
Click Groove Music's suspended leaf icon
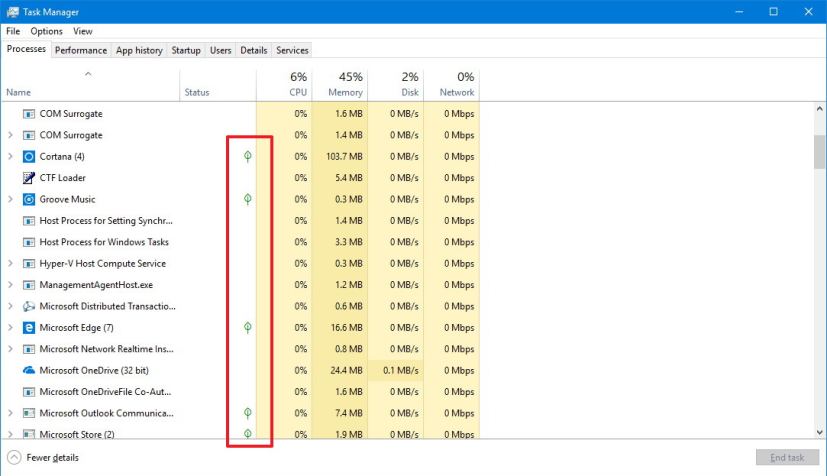[247, 199]
